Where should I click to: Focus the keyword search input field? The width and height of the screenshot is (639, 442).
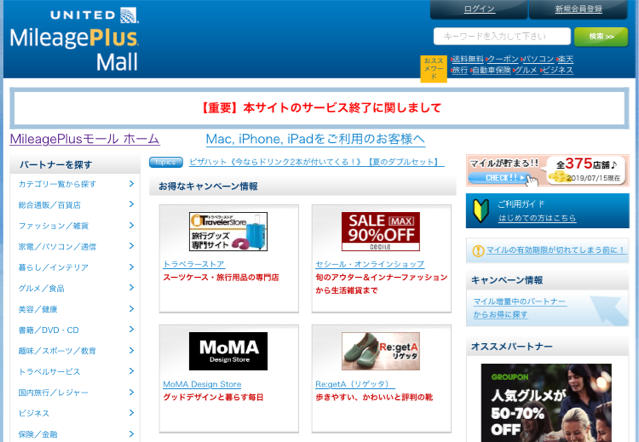(502, 36)
